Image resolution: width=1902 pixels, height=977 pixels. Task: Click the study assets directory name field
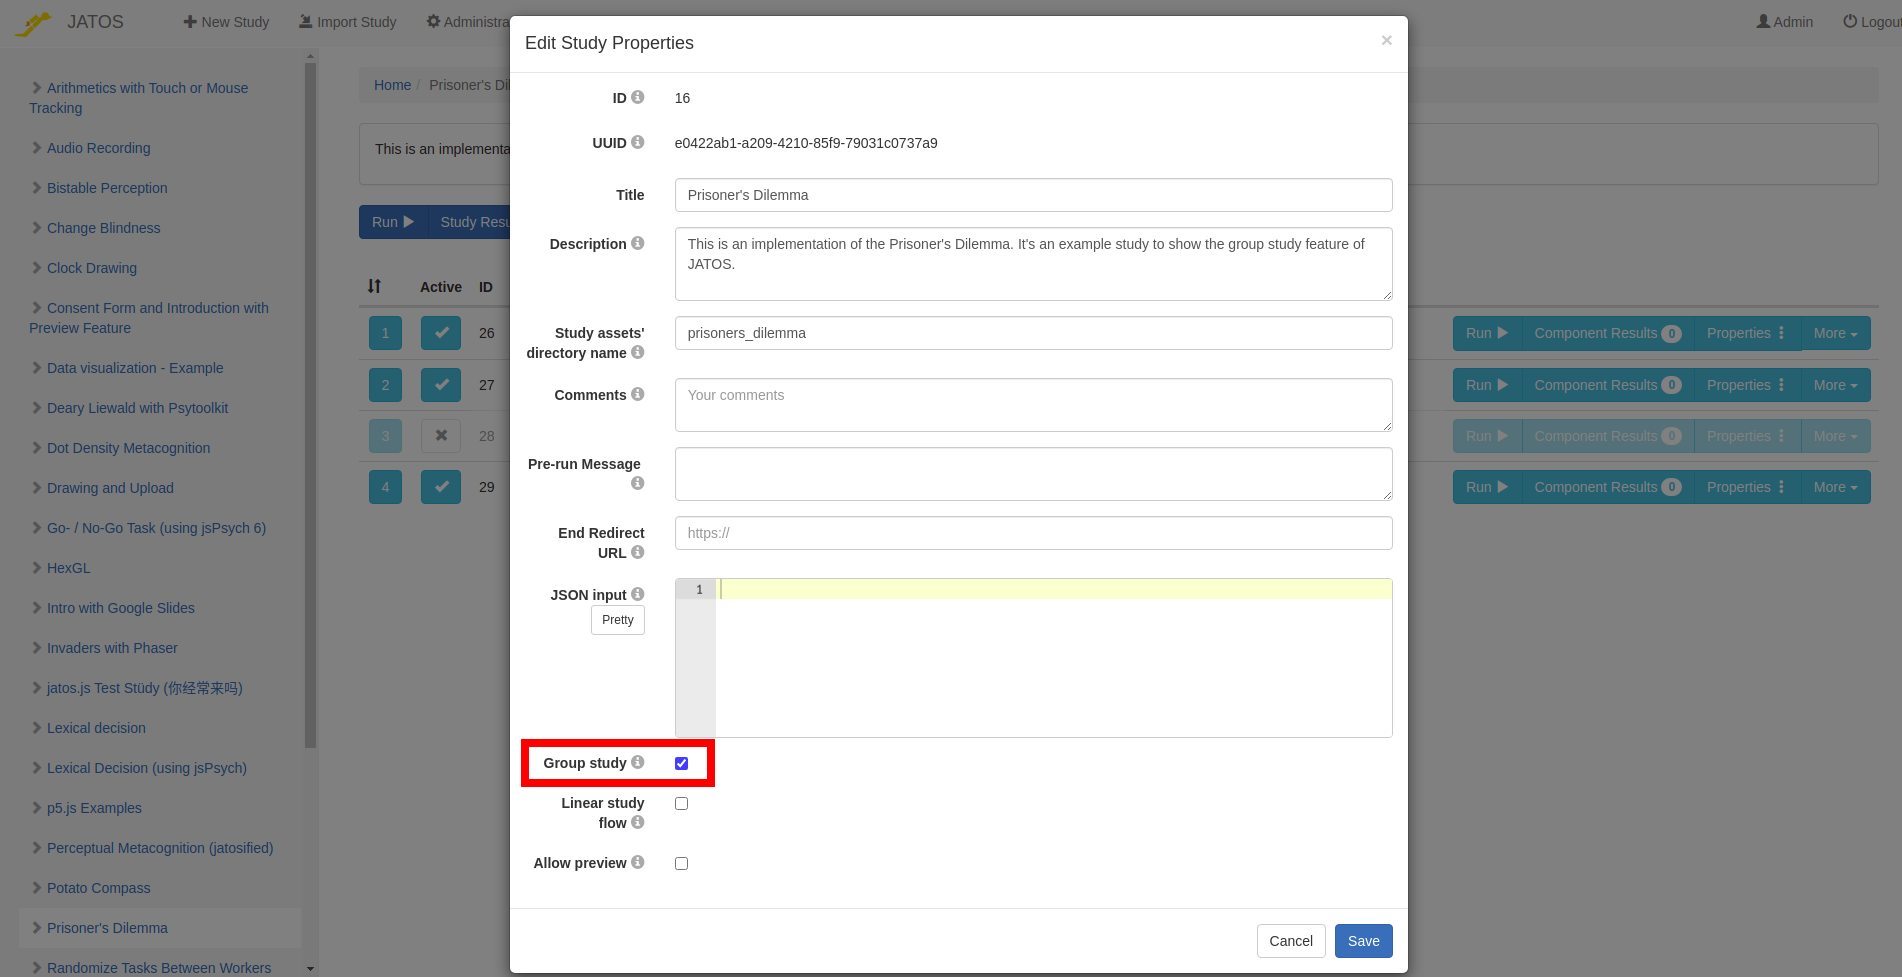pos(1033,333)
